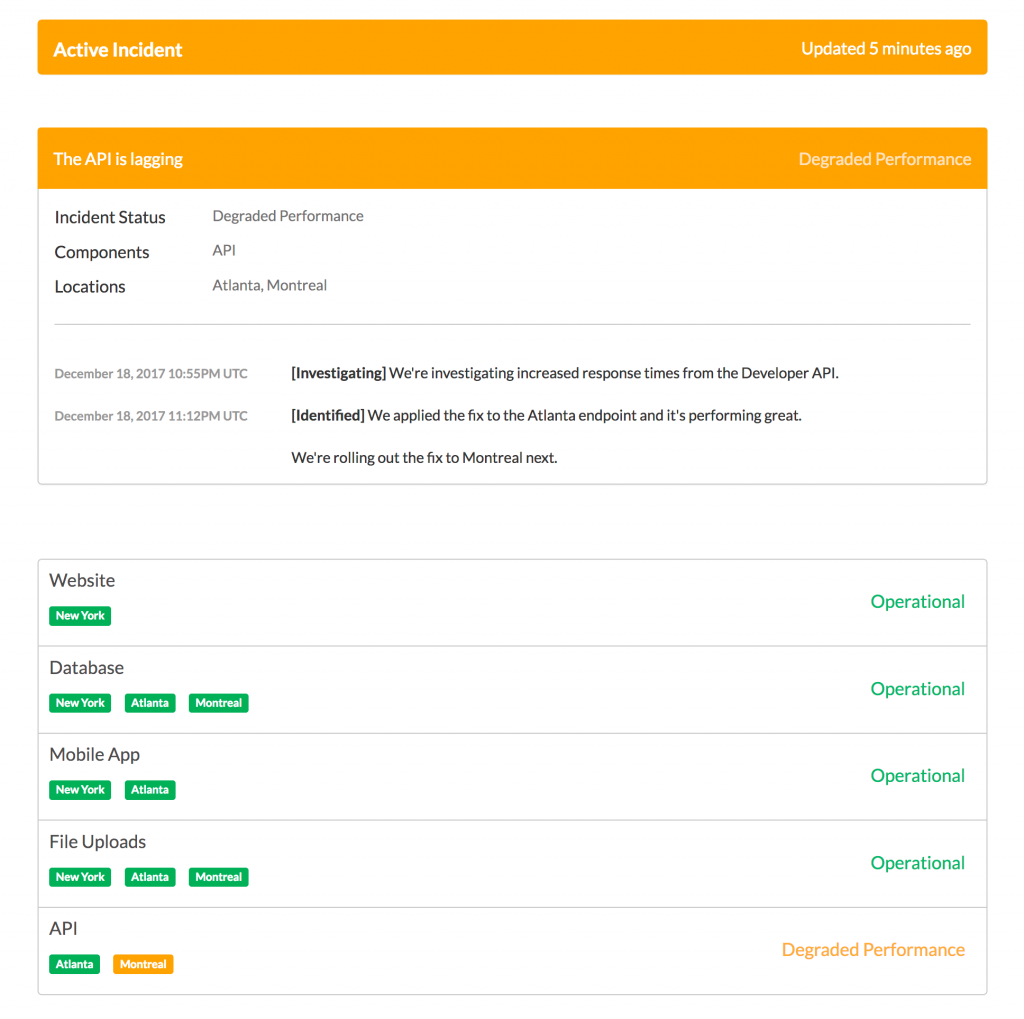This screenshot has height=1019, width=1024.
Task: Click the incident title The API is lagging
Action: [118, 158]
